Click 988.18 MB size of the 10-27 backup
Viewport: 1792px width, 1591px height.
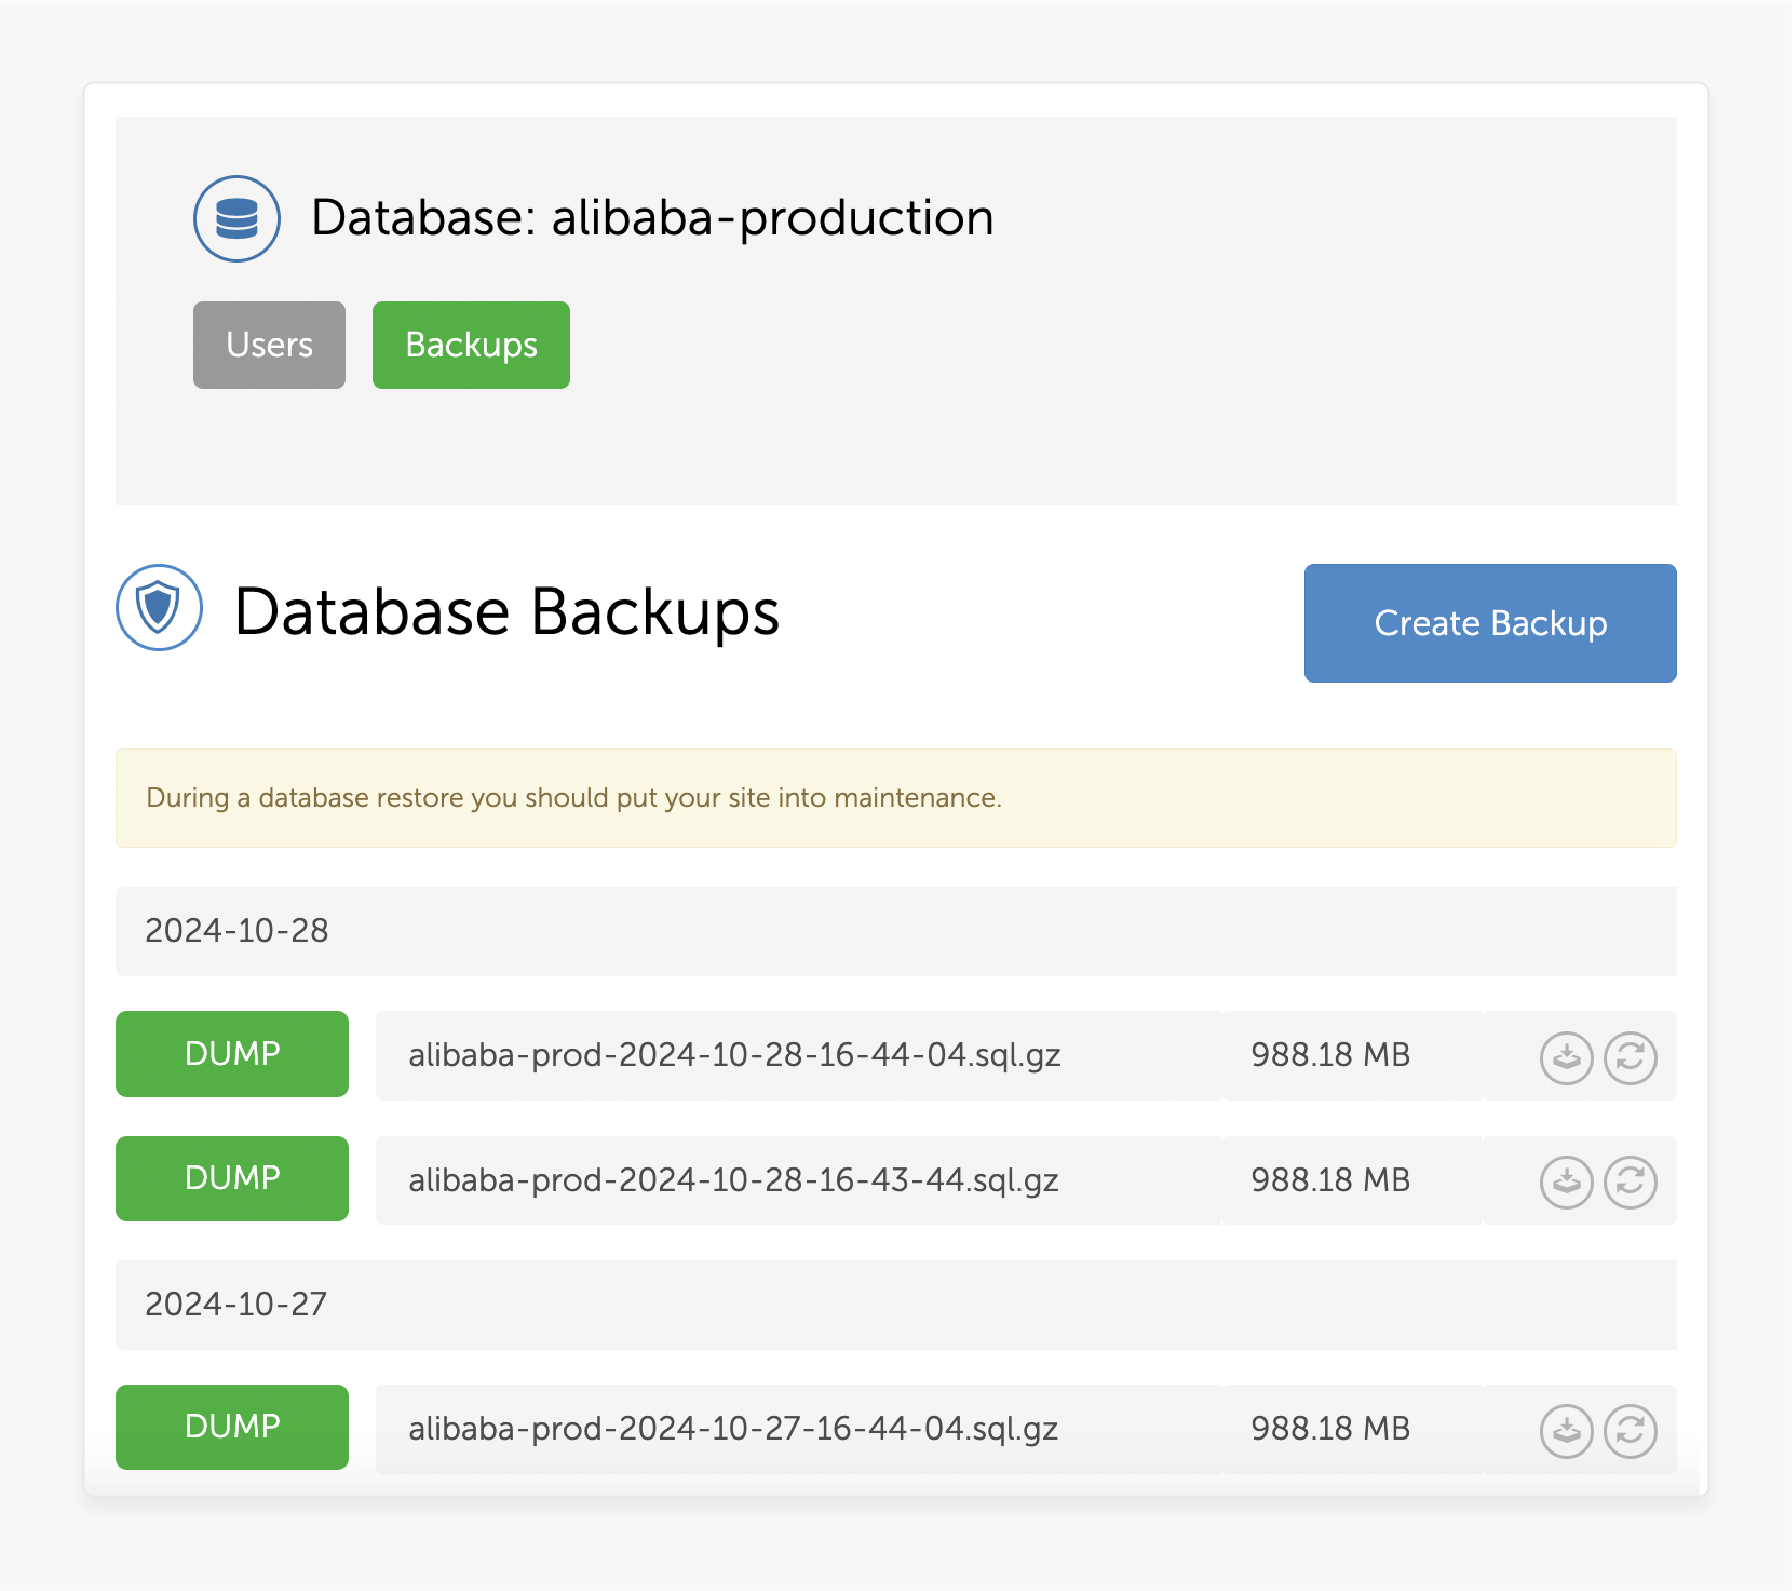[1330, 1429]
